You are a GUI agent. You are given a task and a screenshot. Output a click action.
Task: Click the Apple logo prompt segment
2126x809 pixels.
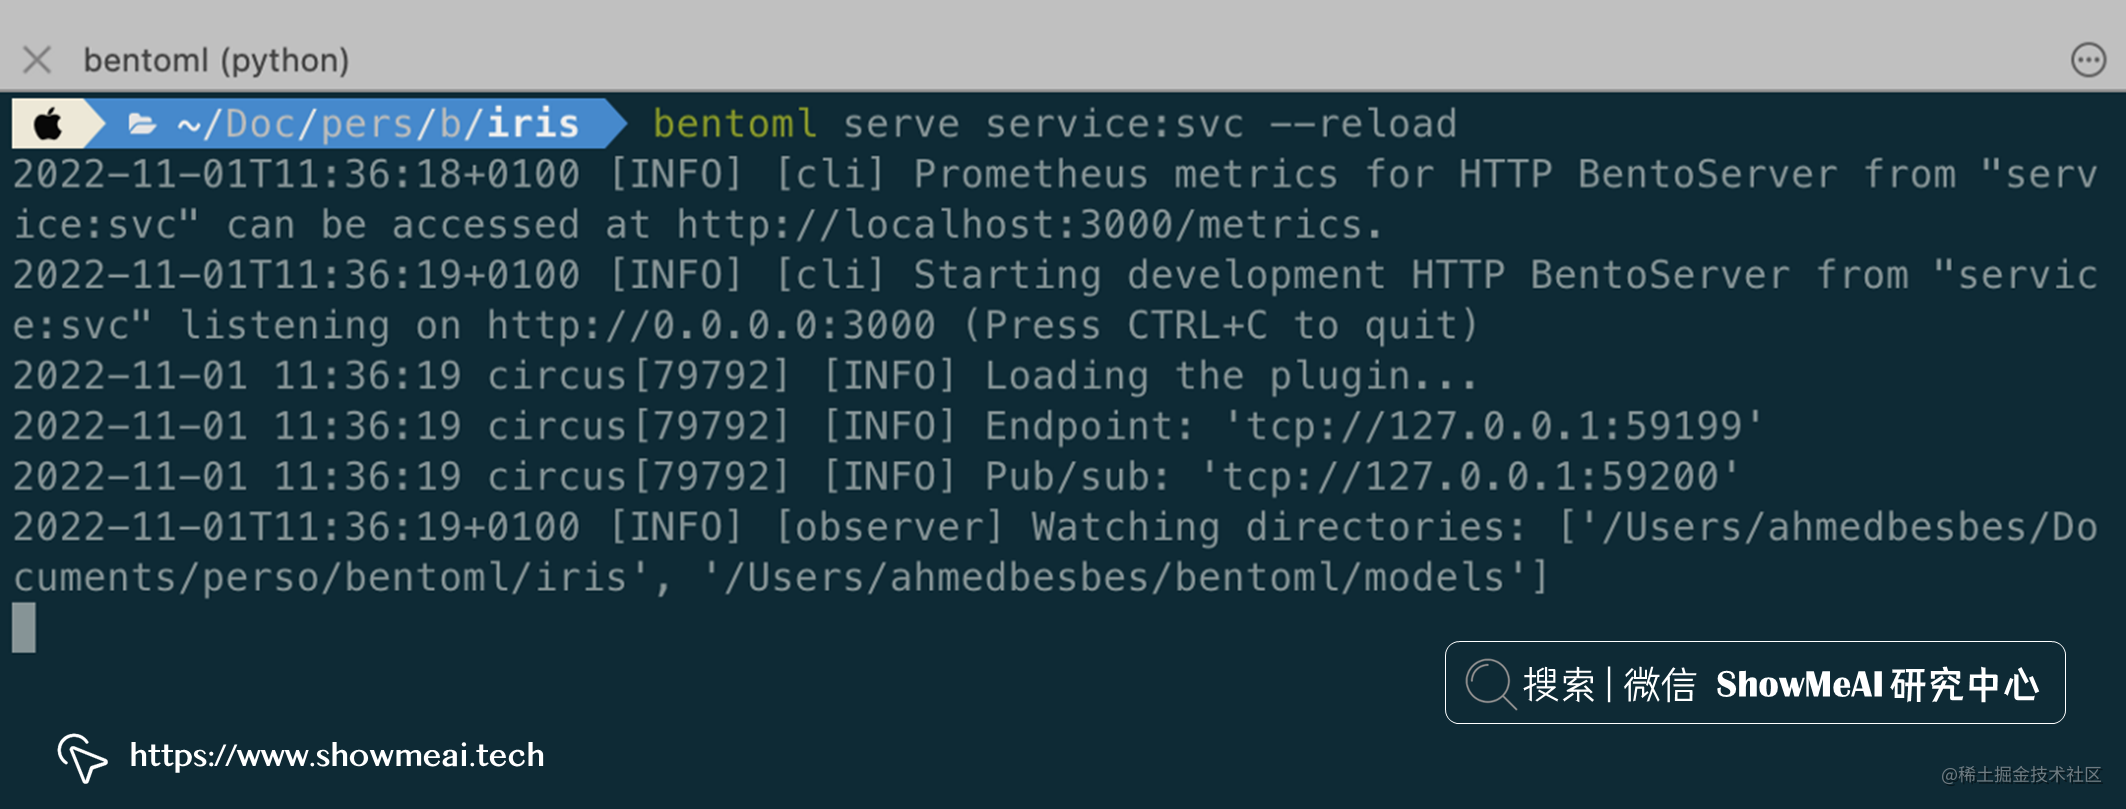[49, 124]
